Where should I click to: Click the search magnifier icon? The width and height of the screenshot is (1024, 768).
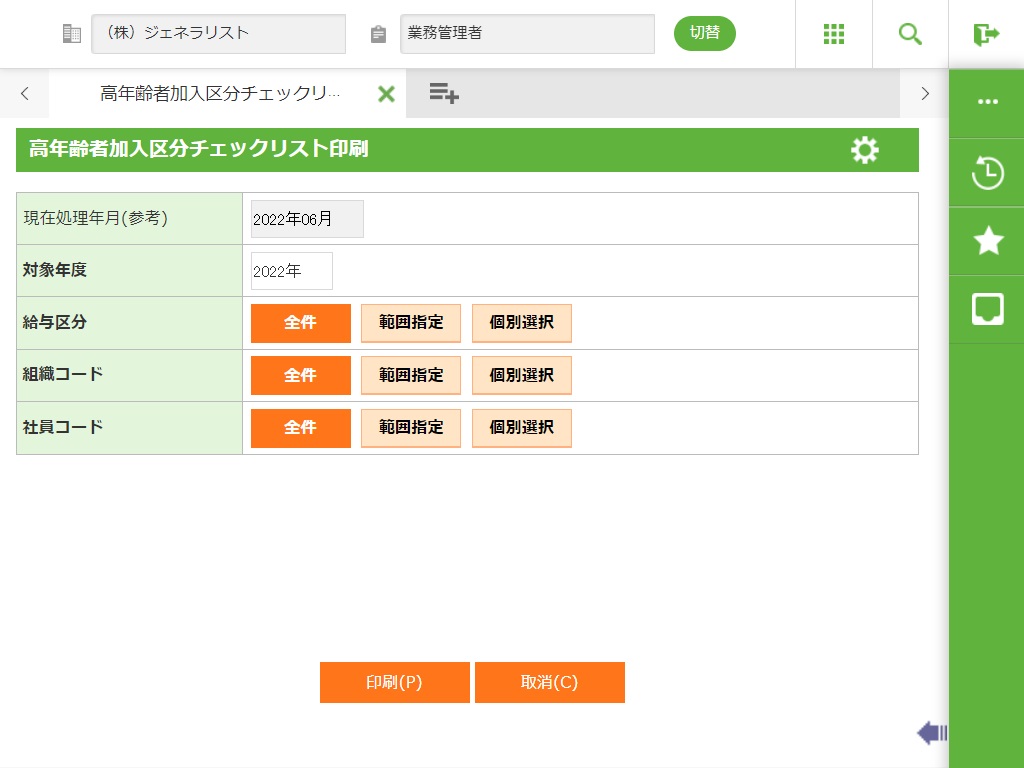coord(910,34)
